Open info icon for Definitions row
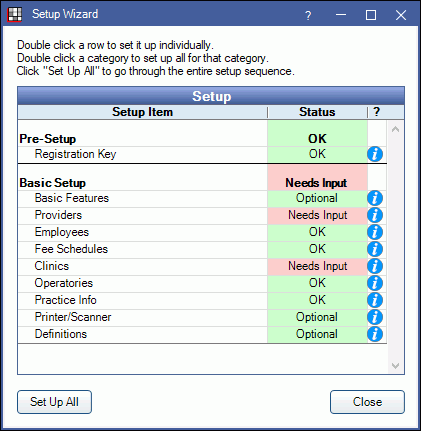The height and width of the screenshot is (431, 421). click(375, 334)
